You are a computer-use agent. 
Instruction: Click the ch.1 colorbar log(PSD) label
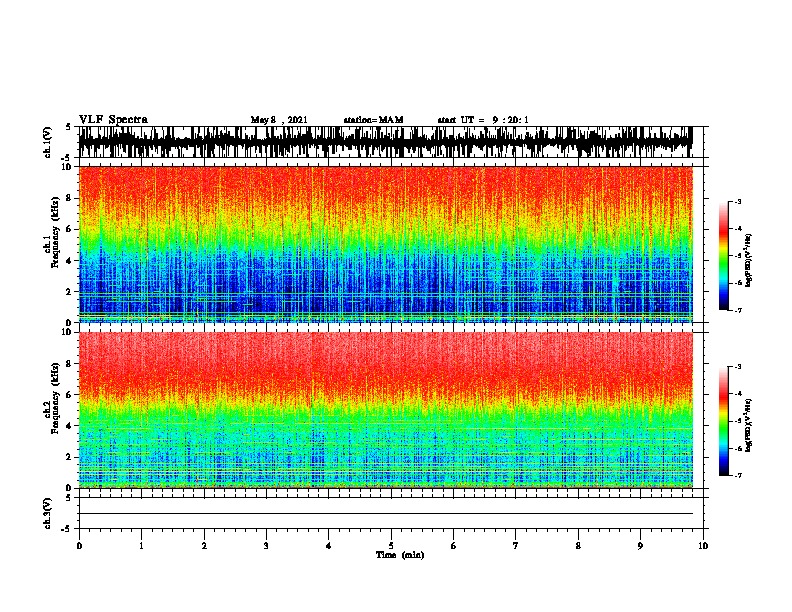click(749, 260)
